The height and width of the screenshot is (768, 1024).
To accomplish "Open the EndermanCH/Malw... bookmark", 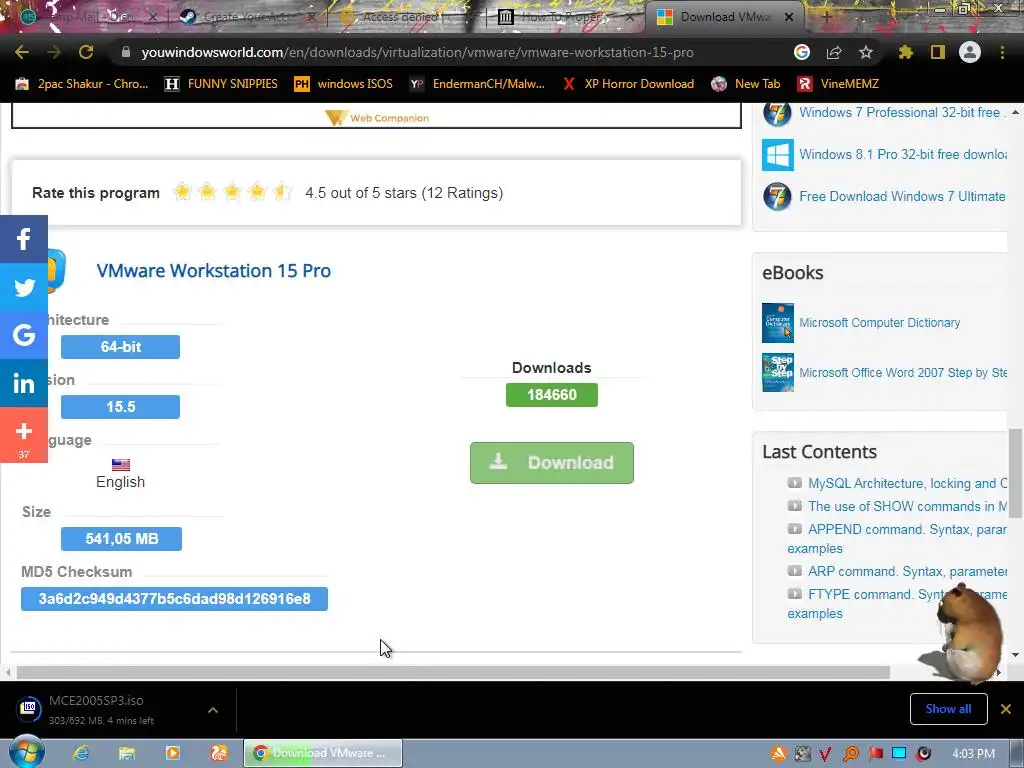I will coord(477,84).
